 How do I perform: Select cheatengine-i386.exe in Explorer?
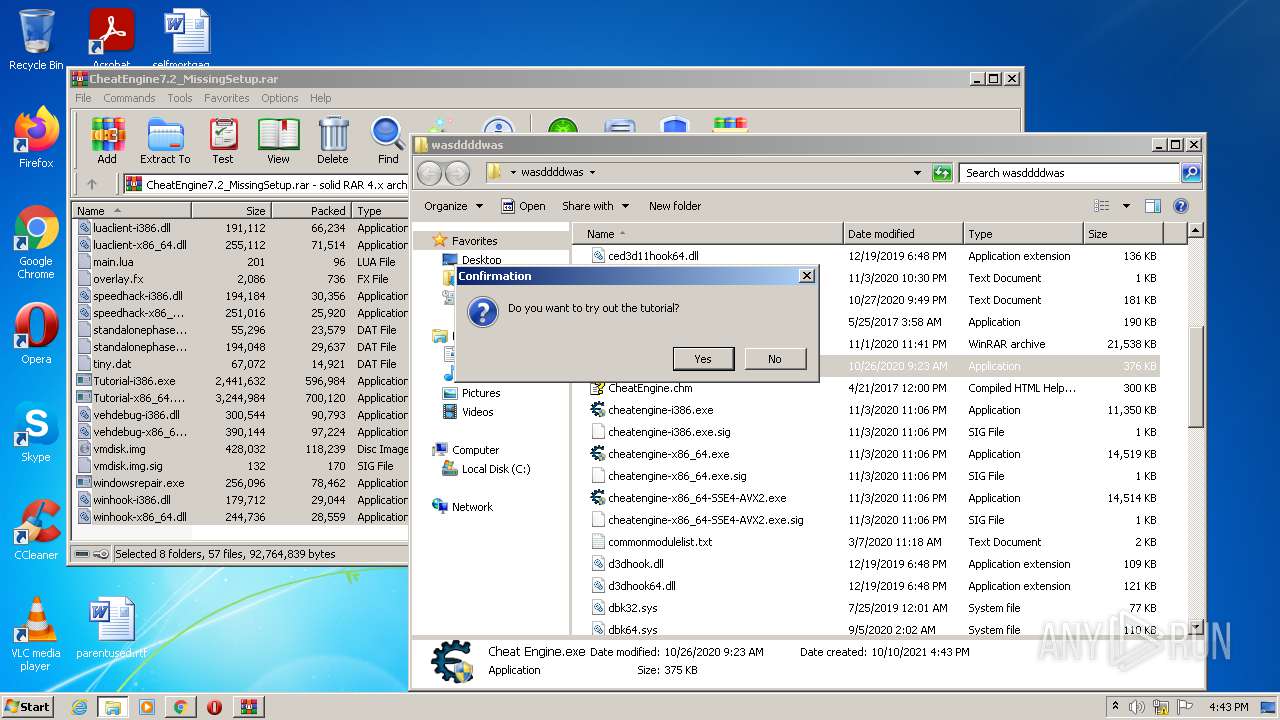pyautogui.click(x=660, y=410)
